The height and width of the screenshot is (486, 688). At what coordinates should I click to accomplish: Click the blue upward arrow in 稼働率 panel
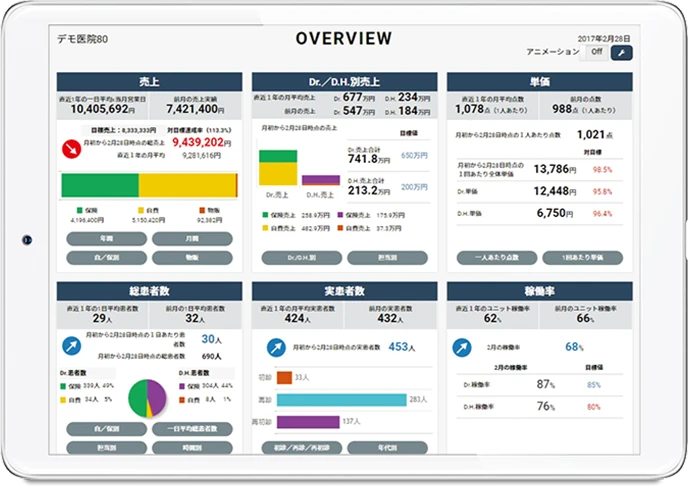tap(462, 347)
